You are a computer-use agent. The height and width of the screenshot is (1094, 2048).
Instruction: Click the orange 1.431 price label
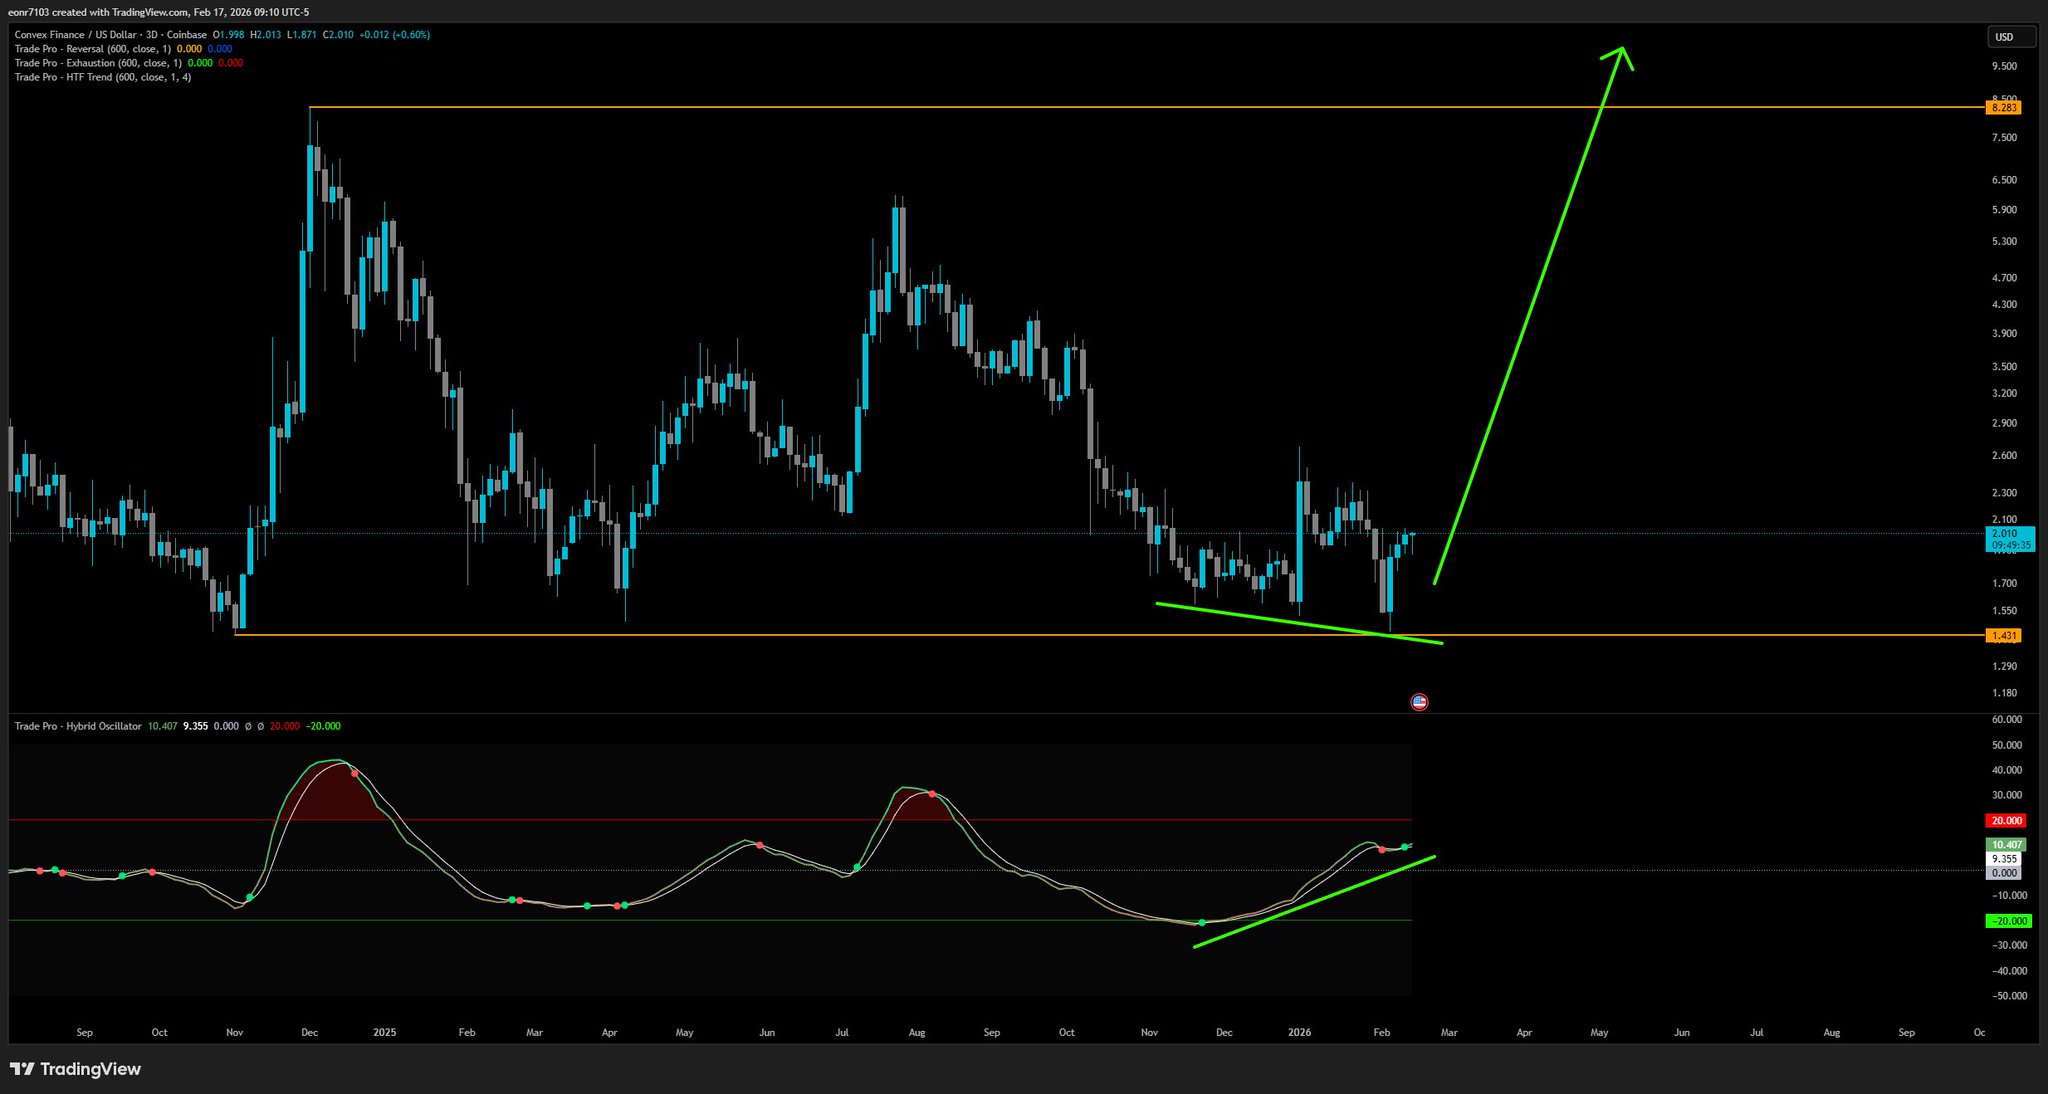coord(2003,635)
